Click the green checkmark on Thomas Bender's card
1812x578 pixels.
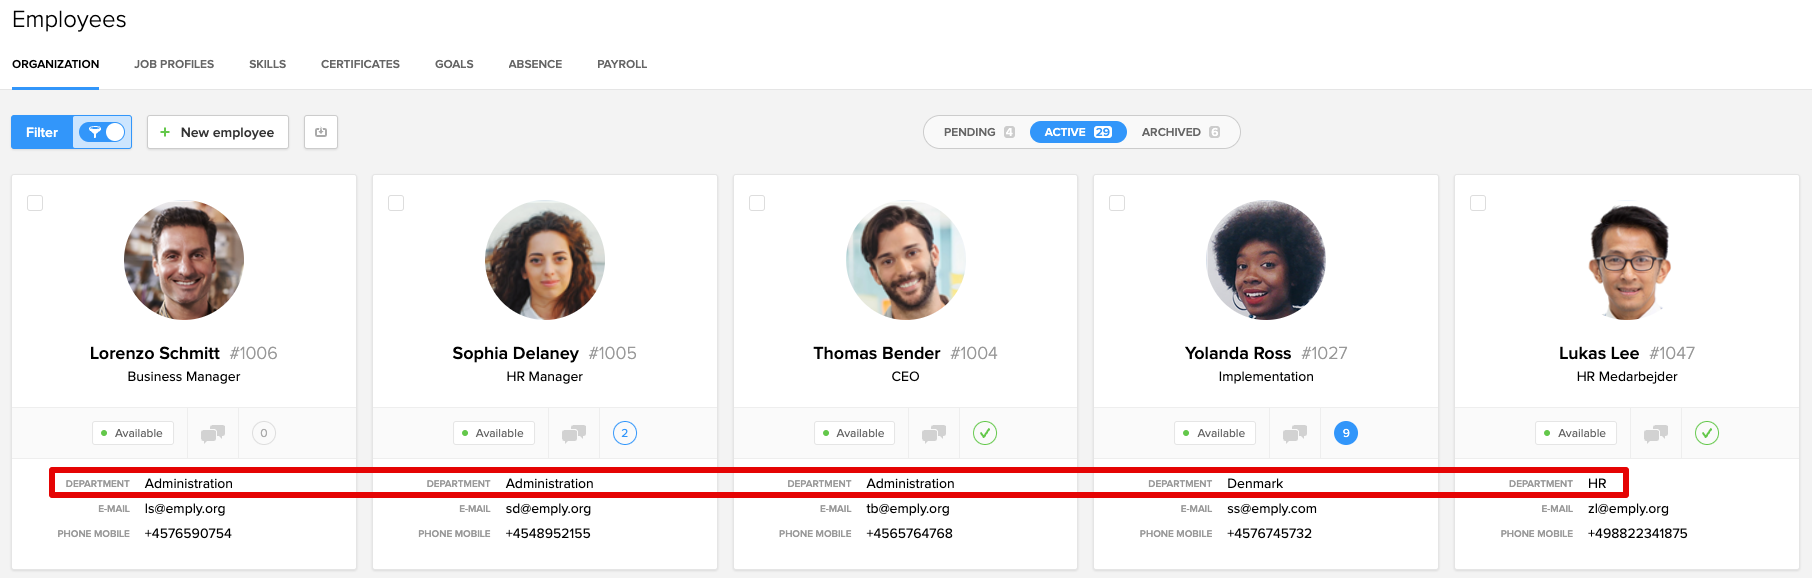click(985, 433)
